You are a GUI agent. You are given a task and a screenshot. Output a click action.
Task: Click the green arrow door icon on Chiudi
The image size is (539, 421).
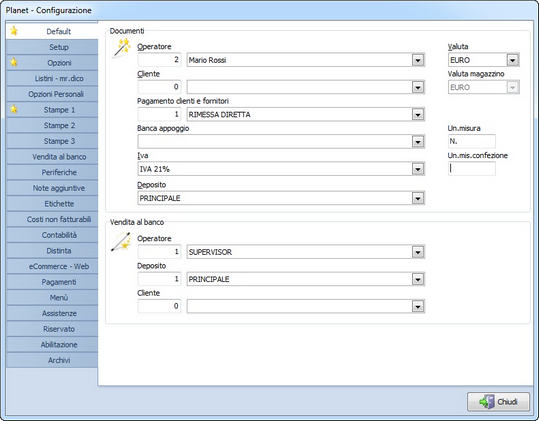487,401
